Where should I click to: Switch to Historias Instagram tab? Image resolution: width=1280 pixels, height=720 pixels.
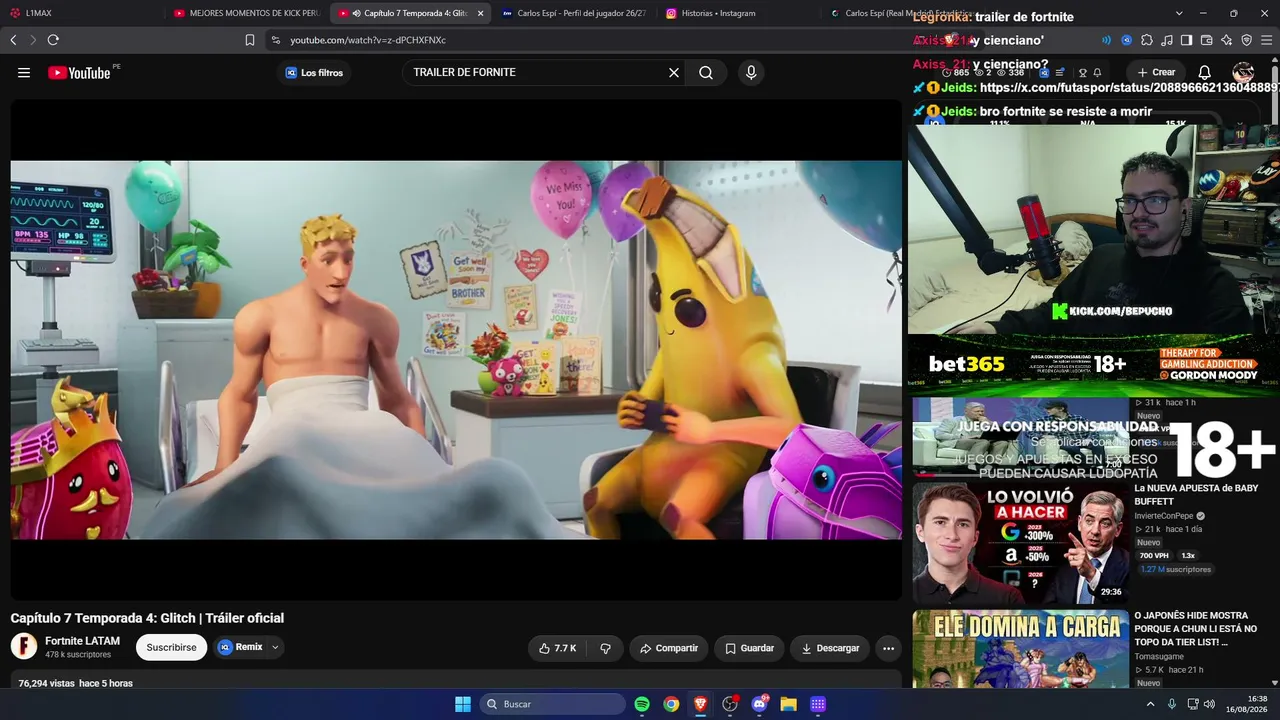click(x=738, y=13)
